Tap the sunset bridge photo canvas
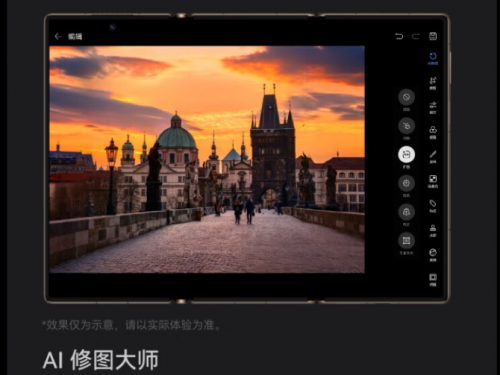 click(x=207, y=159)
